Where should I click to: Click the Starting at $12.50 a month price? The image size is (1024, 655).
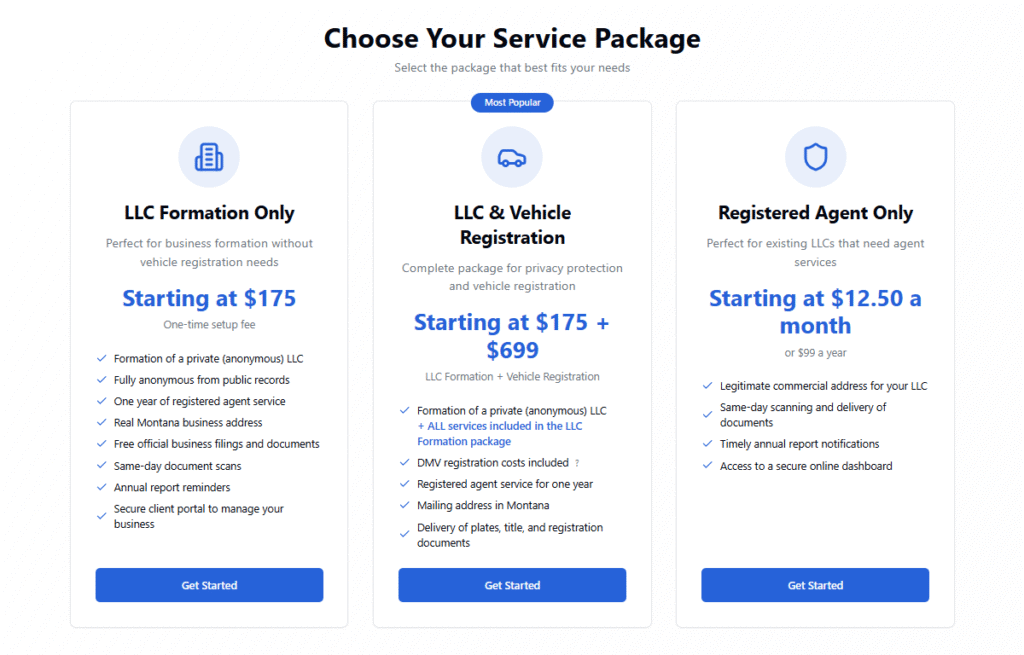coord(815,312)
